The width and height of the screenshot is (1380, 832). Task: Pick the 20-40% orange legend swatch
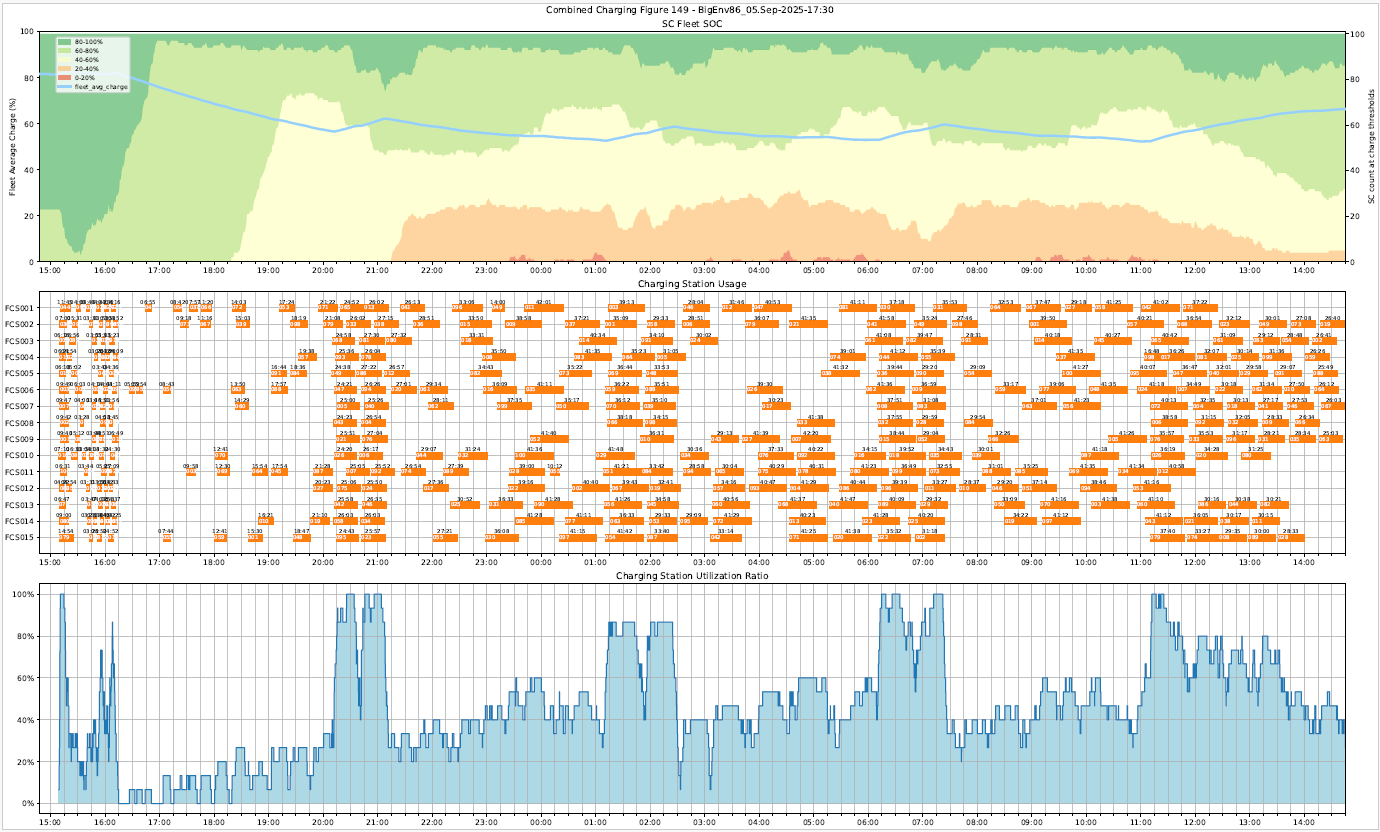tap(65, 68)
